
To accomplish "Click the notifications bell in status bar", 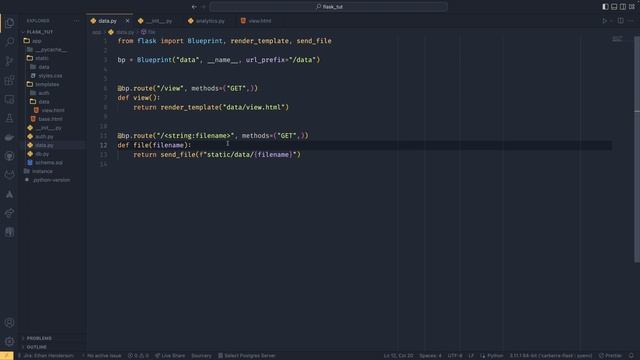I will 631,356.
